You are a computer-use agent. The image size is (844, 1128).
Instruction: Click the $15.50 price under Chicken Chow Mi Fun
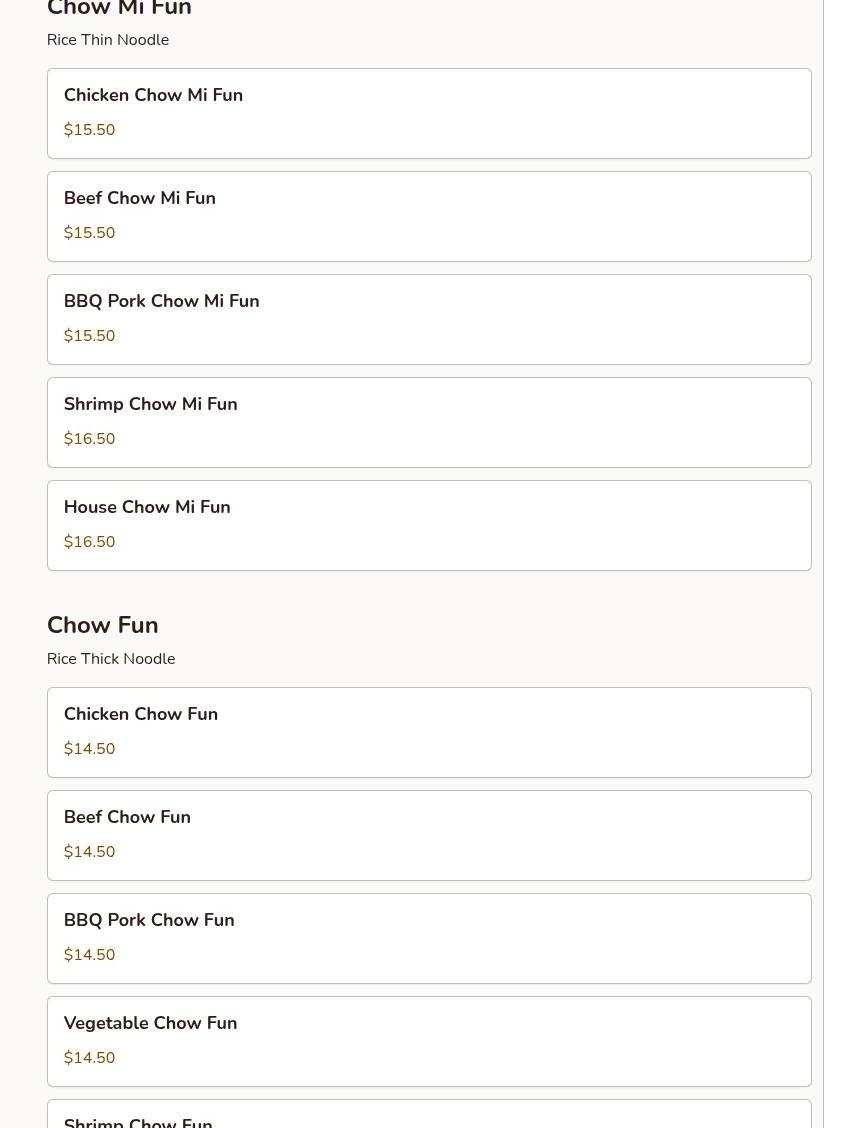(89, 129)
